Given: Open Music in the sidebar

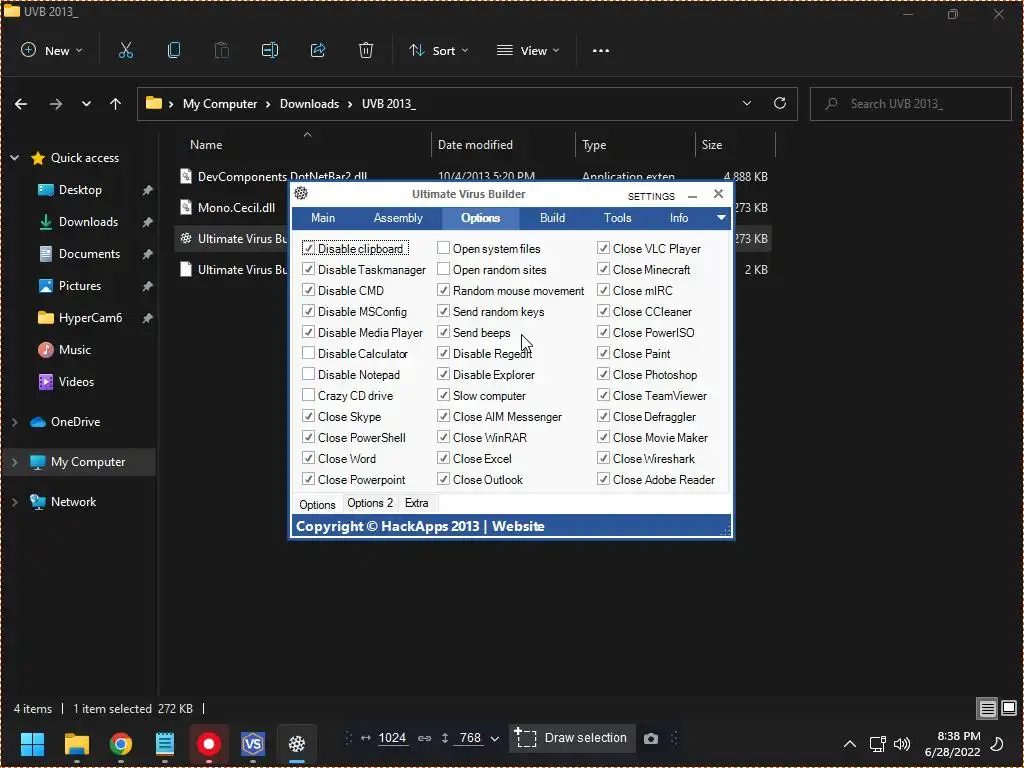Looking at the screenshot, I should (74, 350).
